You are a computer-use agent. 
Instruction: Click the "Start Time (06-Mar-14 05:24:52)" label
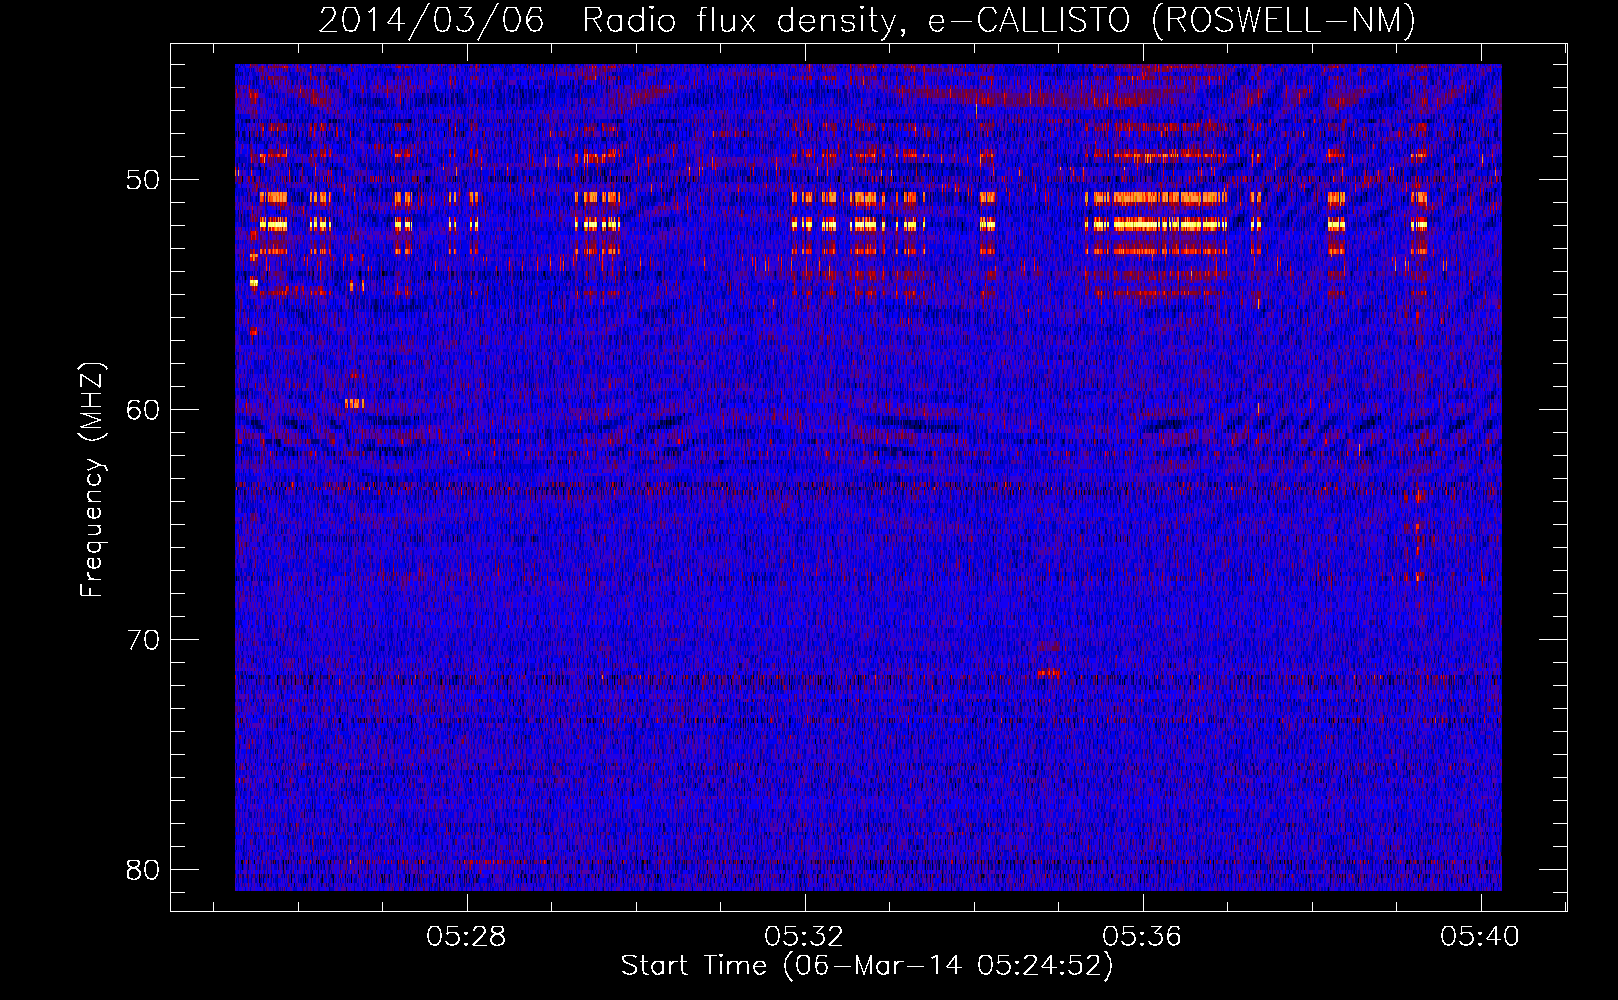pyautogui.click(x=867, y=966)
